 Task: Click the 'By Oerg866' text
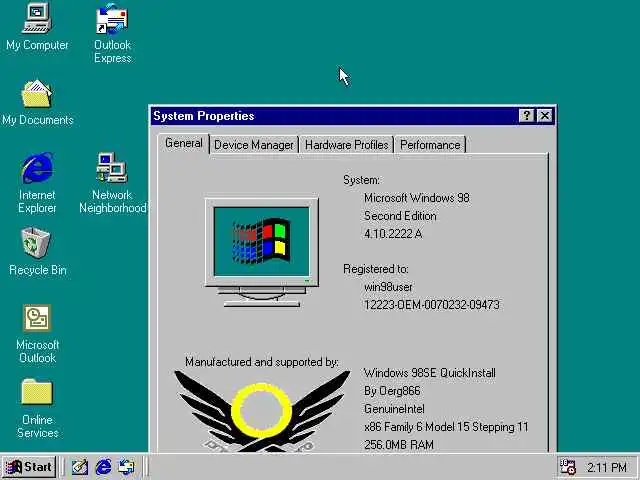[x=392, y=391]
